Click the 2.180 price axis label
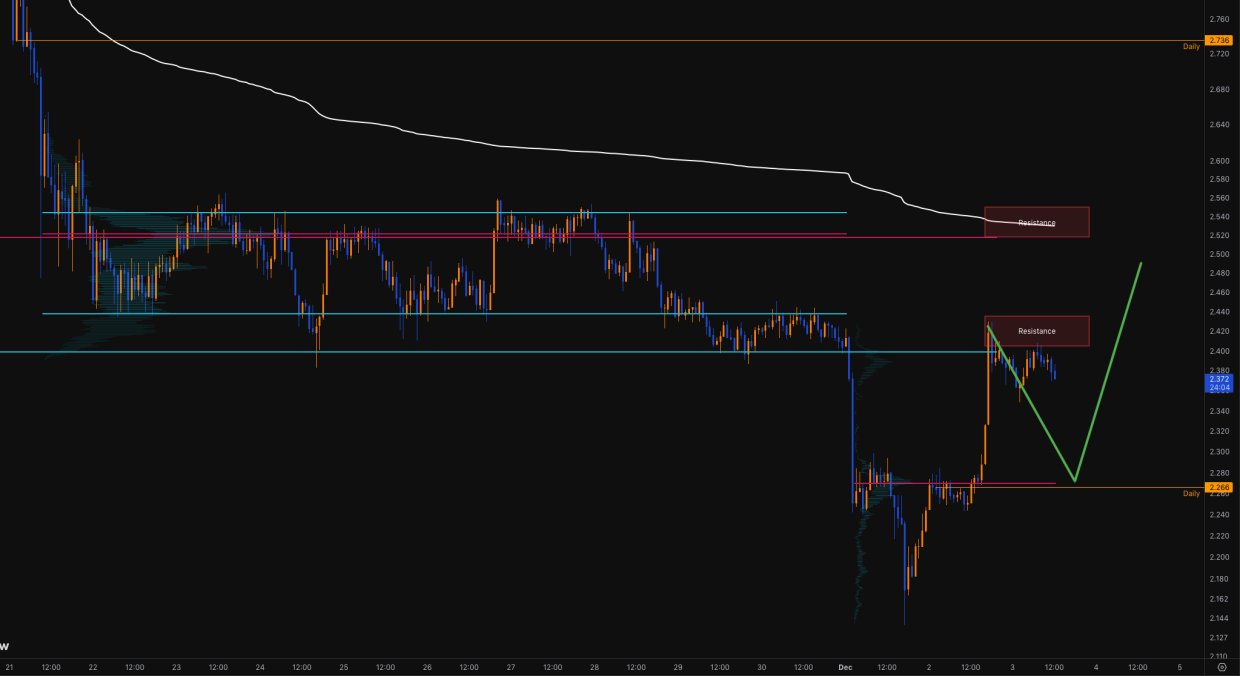This screenshot has height=676, width=1240. point(1219,578)
